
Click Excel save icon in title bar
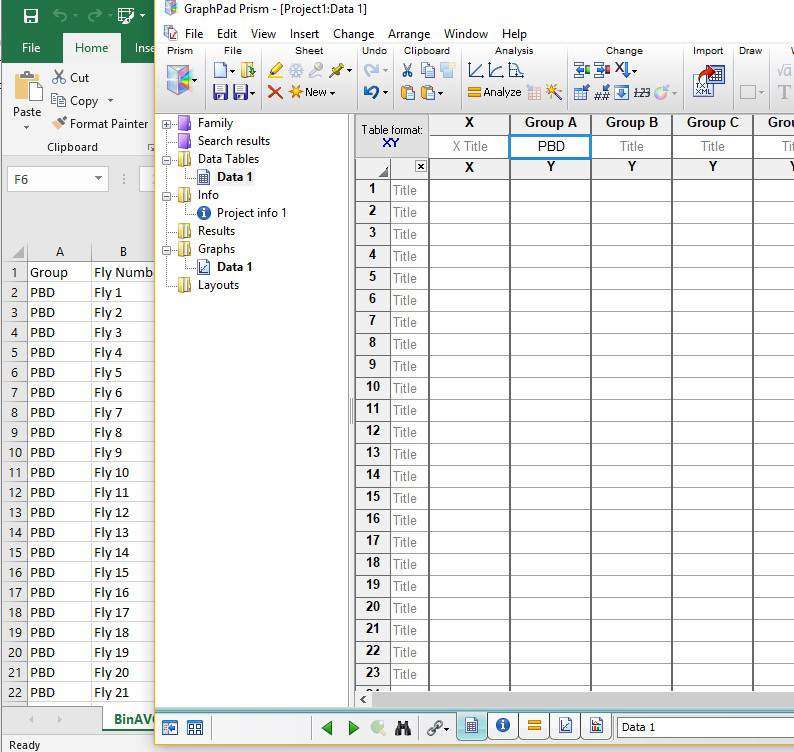click(31, 16)
